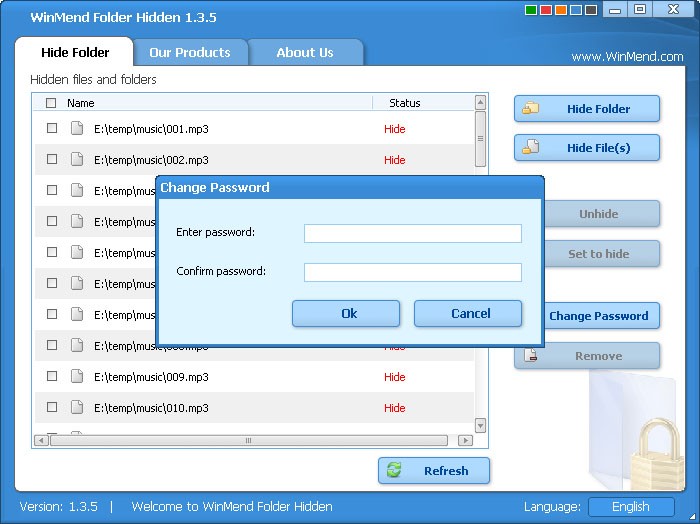Confirm the dialog with Ok
Image resolution: width=700 pixels, height=524 pixels.
tap(346, 313)
